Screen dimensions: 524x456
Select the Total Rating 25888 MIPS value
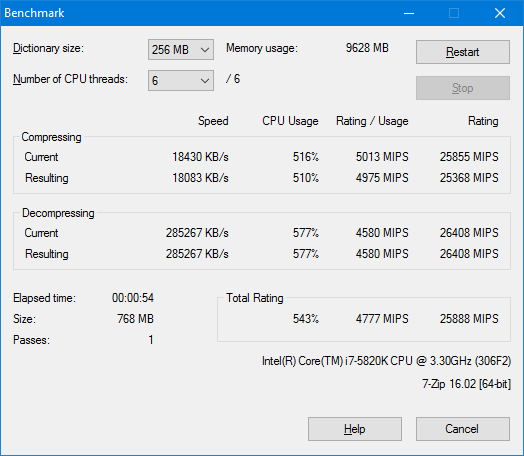coord(469,319)
